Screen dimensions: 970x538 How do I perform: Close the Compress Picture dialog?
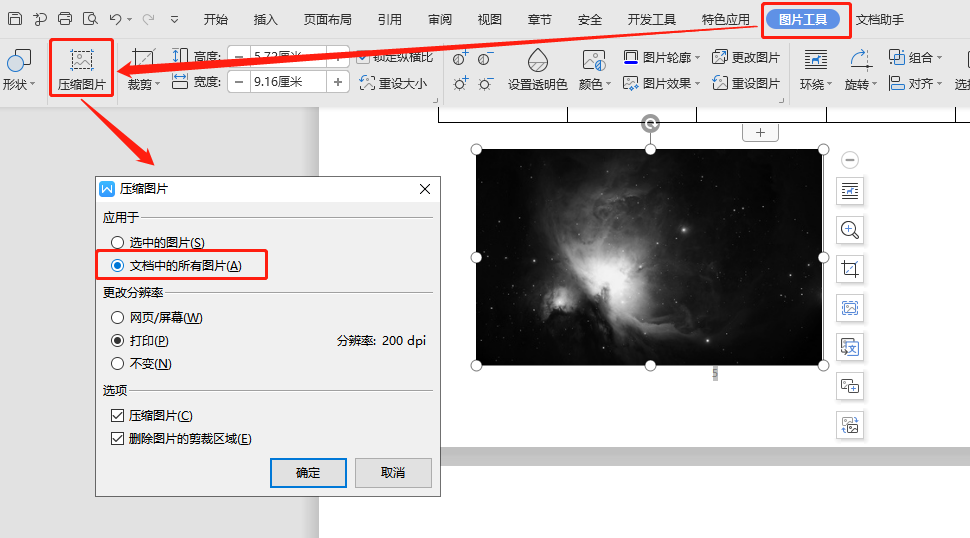point(425,189)
